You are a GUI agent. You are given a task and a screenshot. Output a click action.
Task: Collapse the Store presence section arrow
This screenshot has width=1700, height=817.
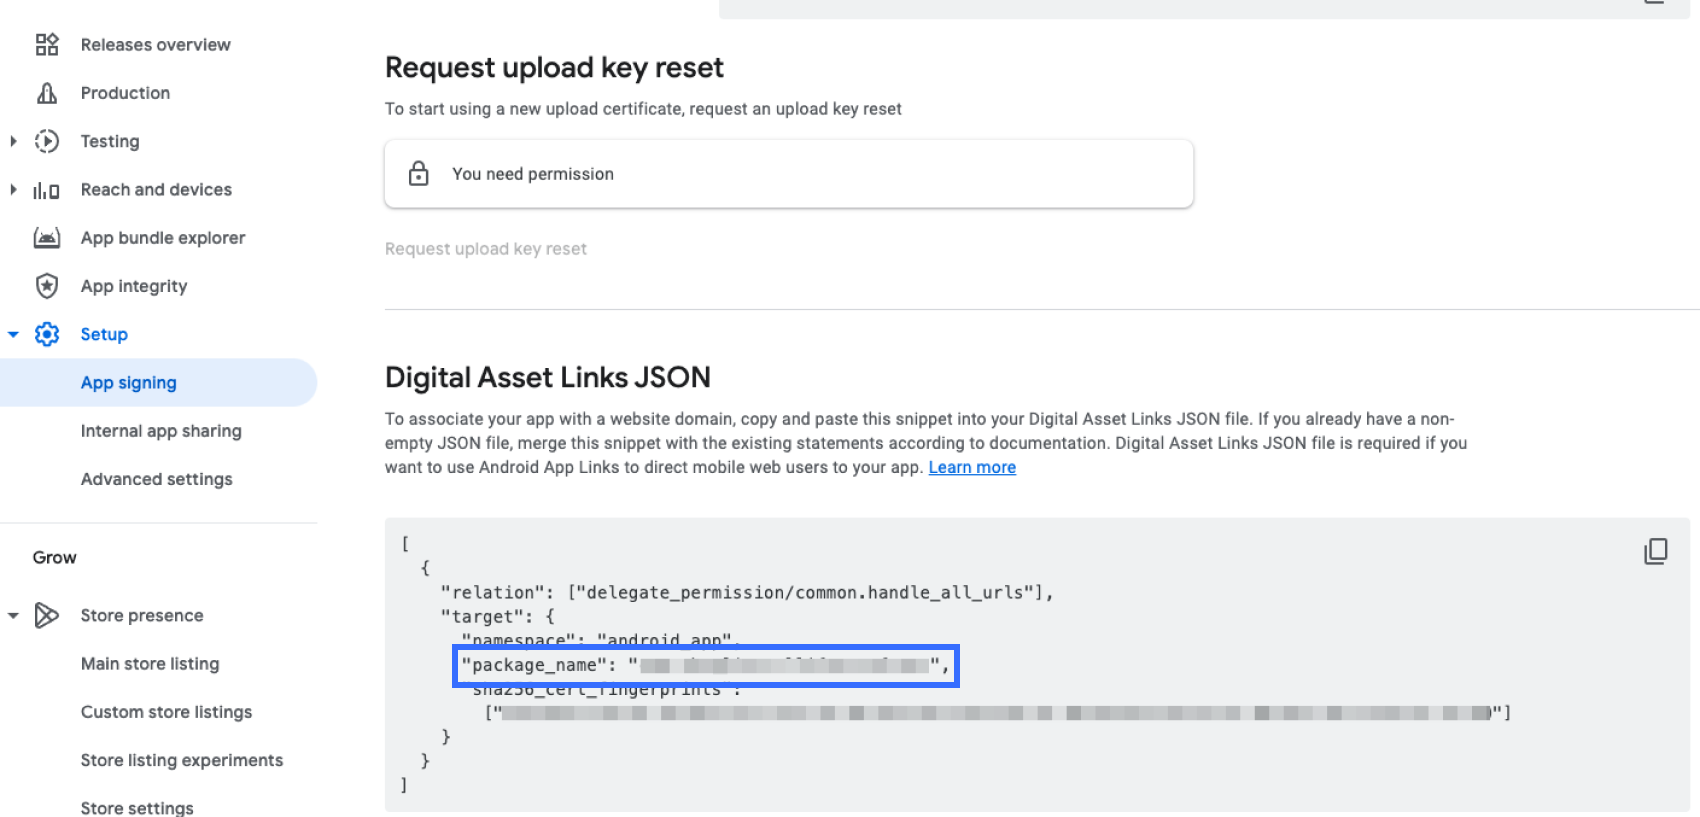click(13, 615)
